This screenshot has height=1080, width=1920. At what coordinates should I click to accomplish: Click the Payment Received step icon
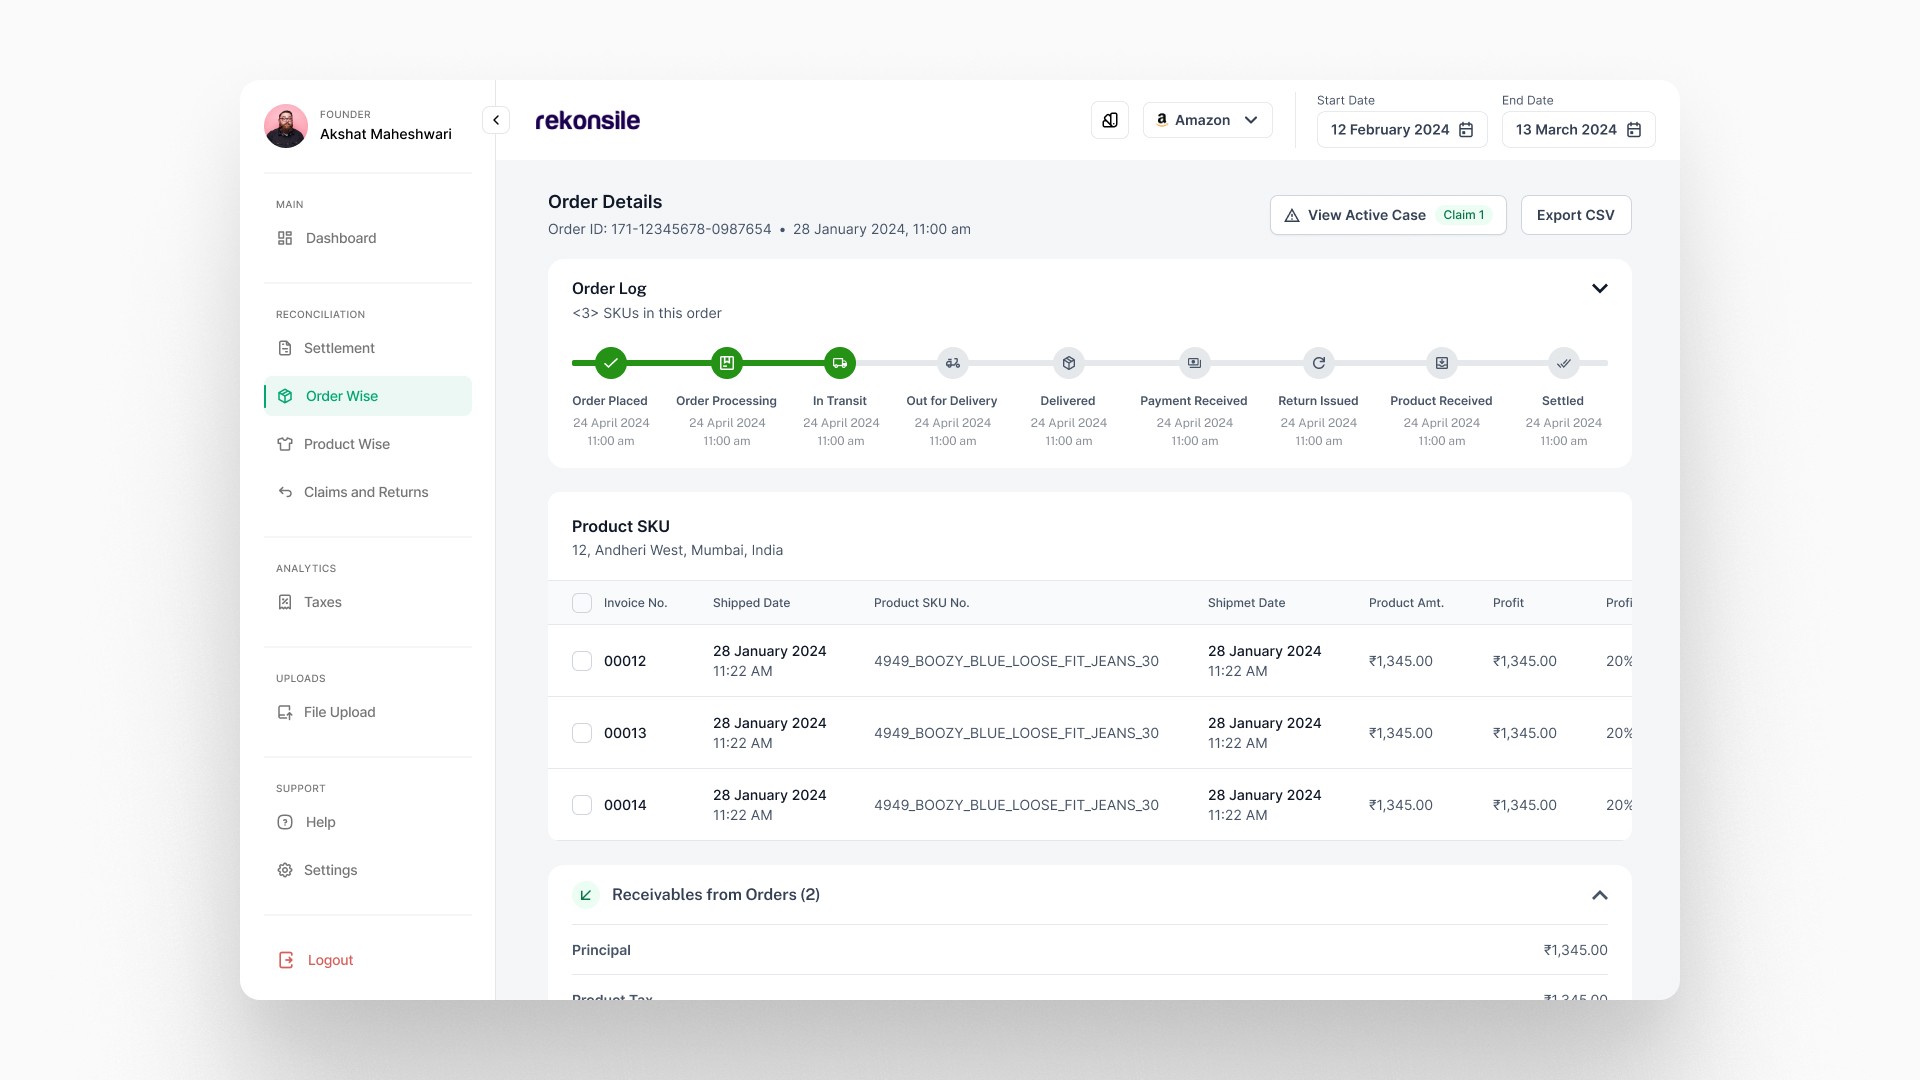click(1194, 363)
